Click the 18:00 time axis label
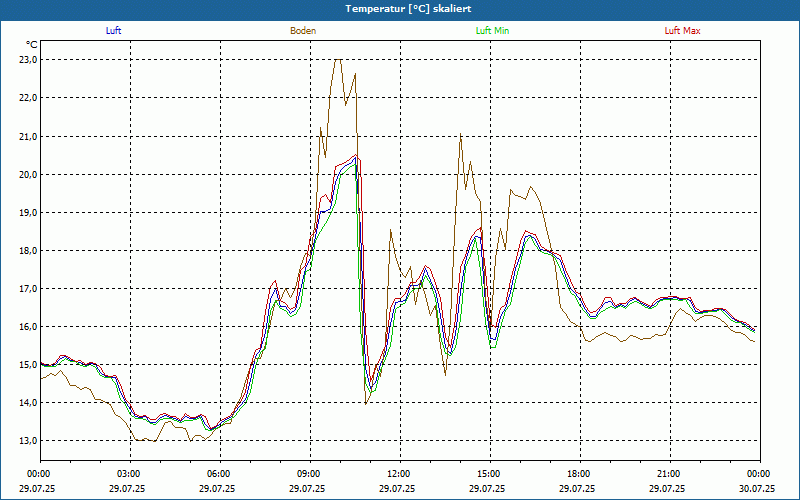 coord(578,474)
